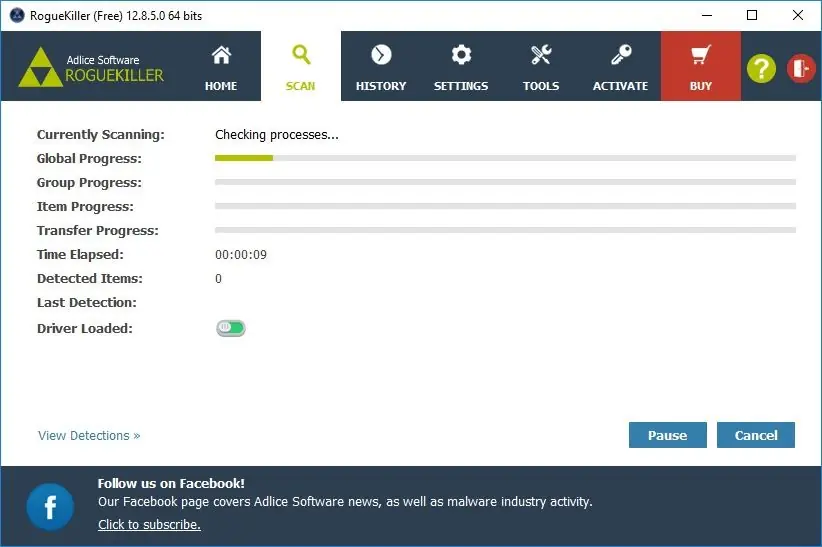The image size is (822, 547).
Task: Open help question mark icon
Action: 761,69
